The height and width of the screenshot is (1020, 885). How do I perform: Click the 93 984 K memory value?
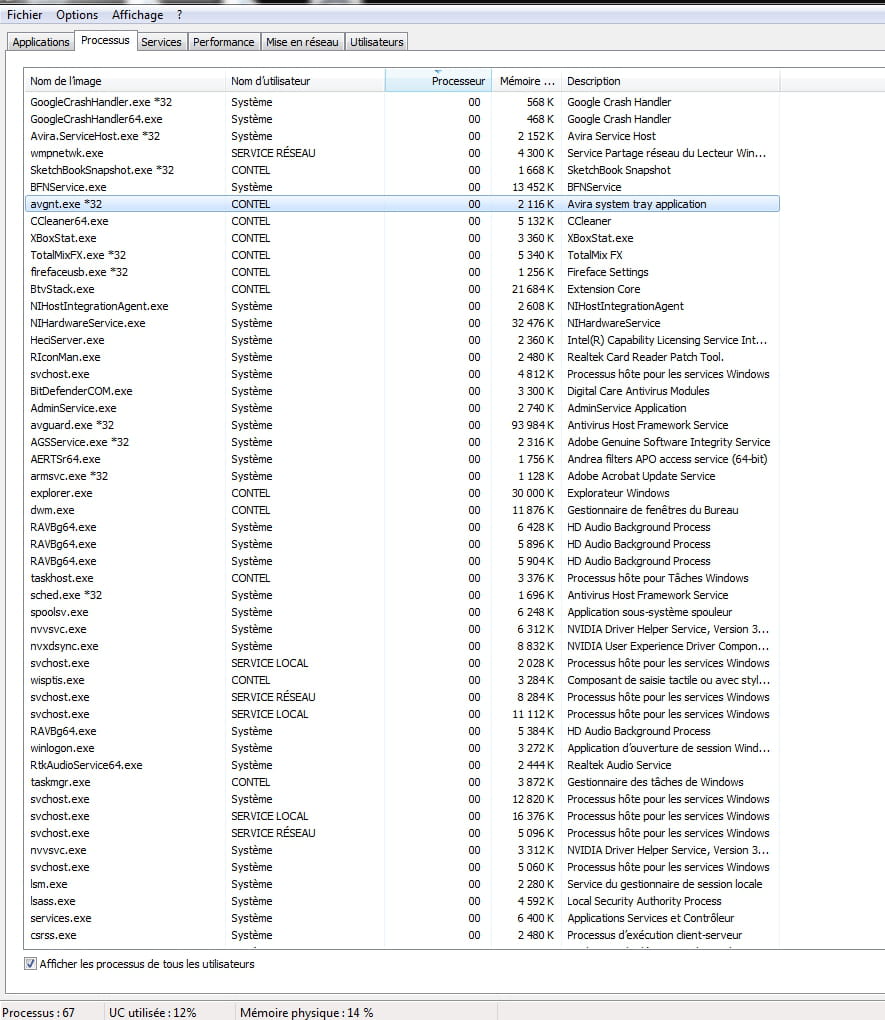pyautogui.click(x=532, y=425)
